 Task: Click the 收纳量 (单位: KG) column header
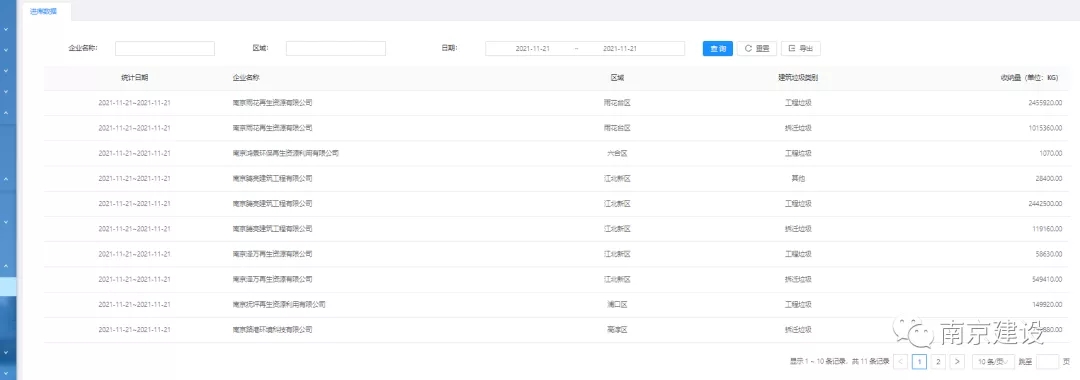click(1029, 78)
